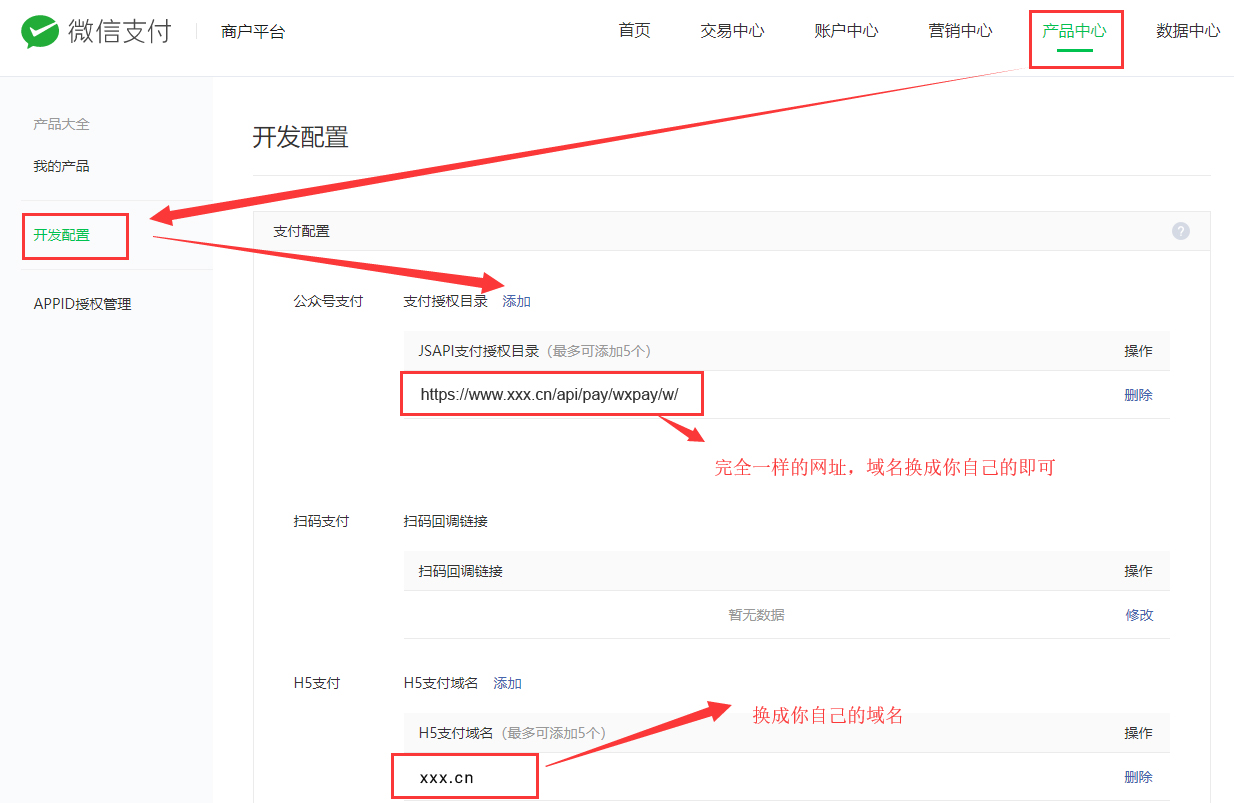This screenshot has height=803, width=1234.
Task: Click the help question mark icon
Action: (x=1181, y=231)
